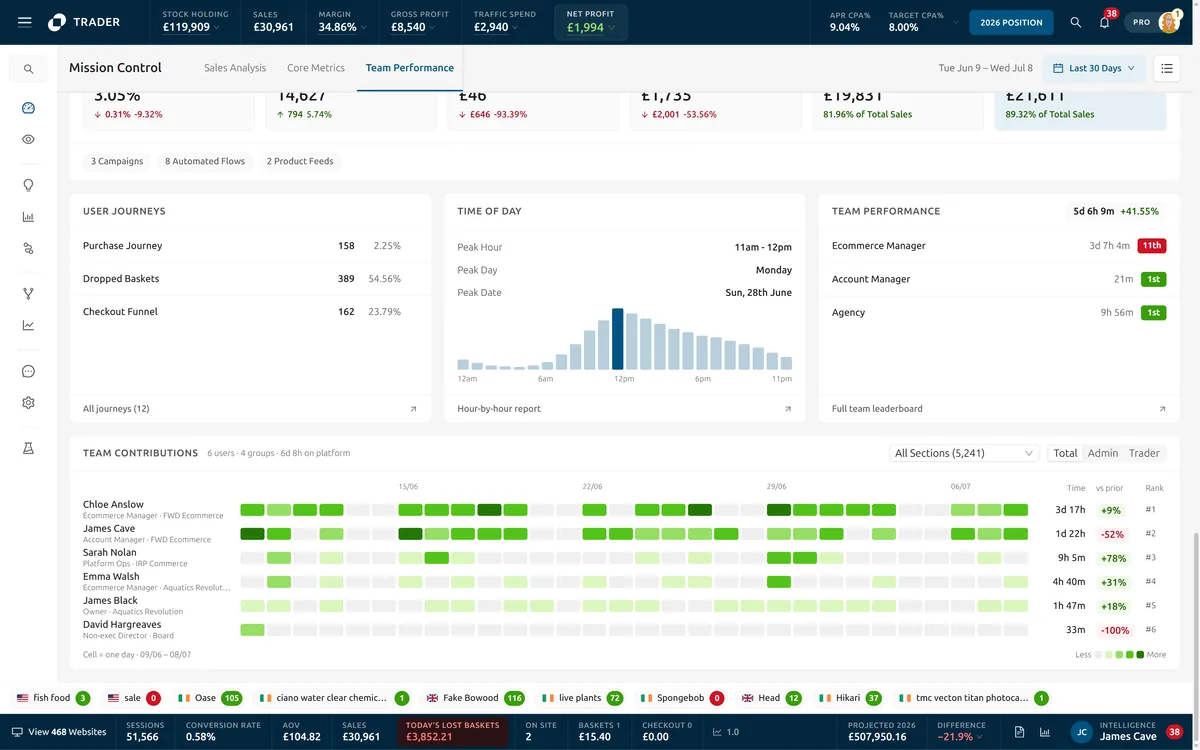Viewport: 1200px width, 750px height.
Task: Open the Ecommerce Manager 11th row
Action: [x=999, y=246]
